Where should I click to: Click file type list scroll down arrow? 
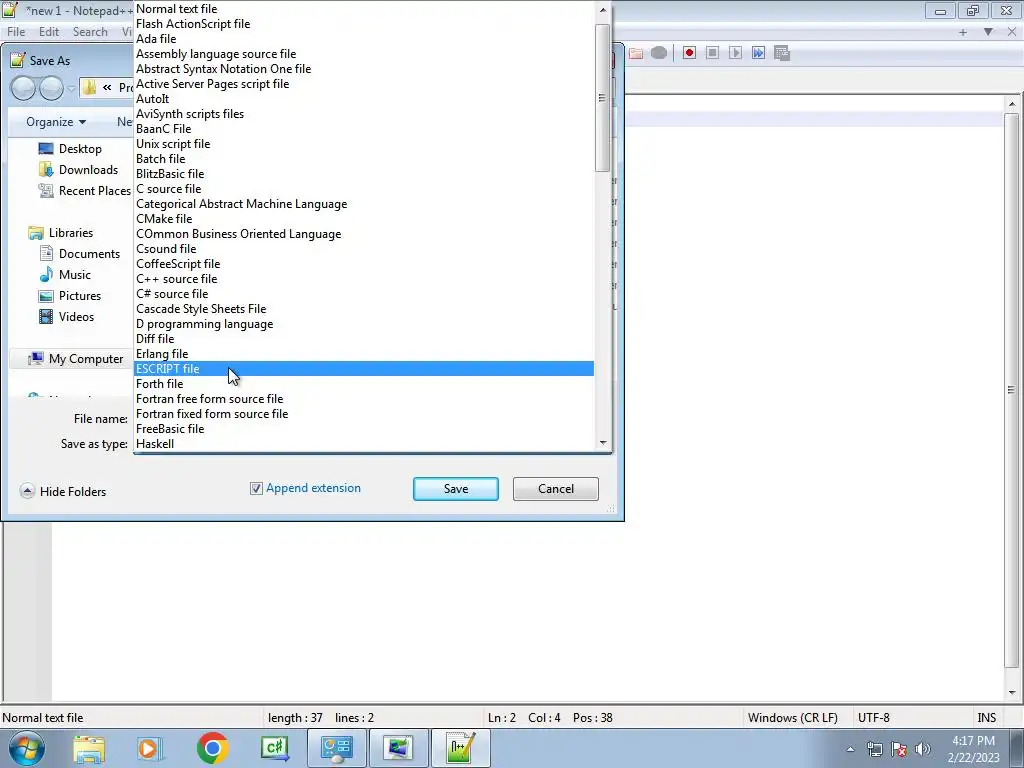(x=603, y=443)
